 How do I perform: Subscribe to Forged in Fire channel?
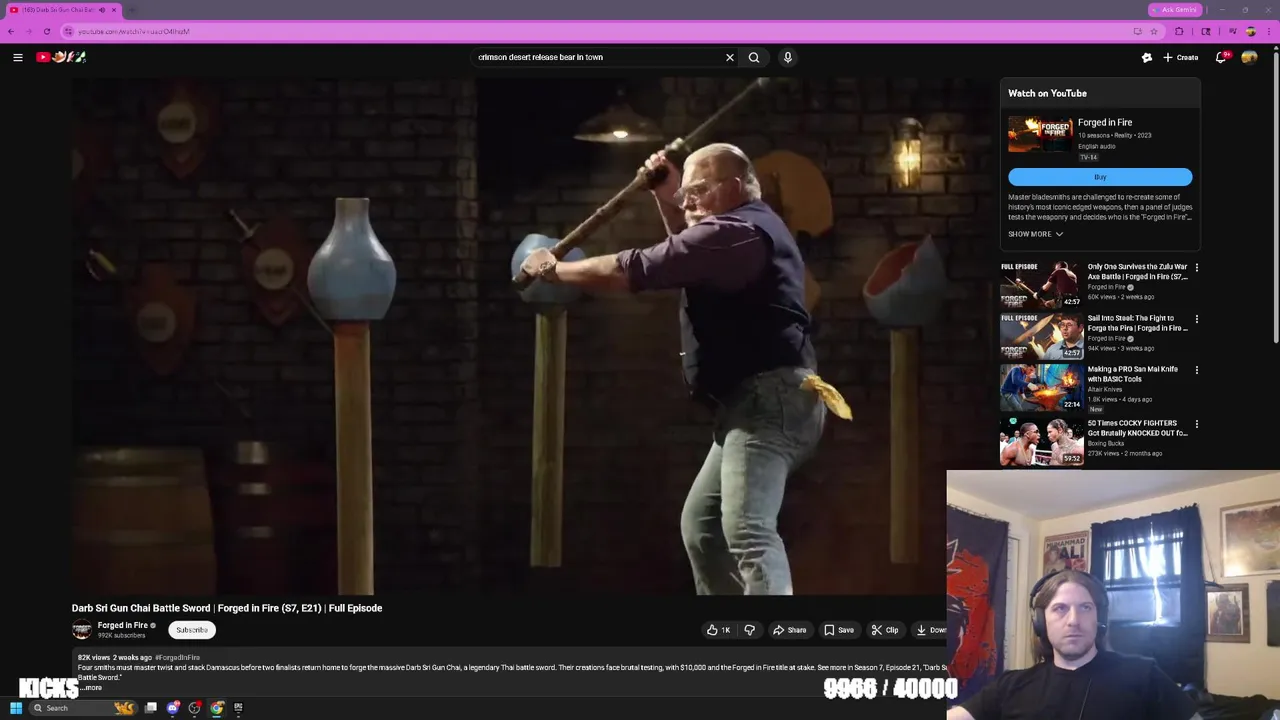192,630
